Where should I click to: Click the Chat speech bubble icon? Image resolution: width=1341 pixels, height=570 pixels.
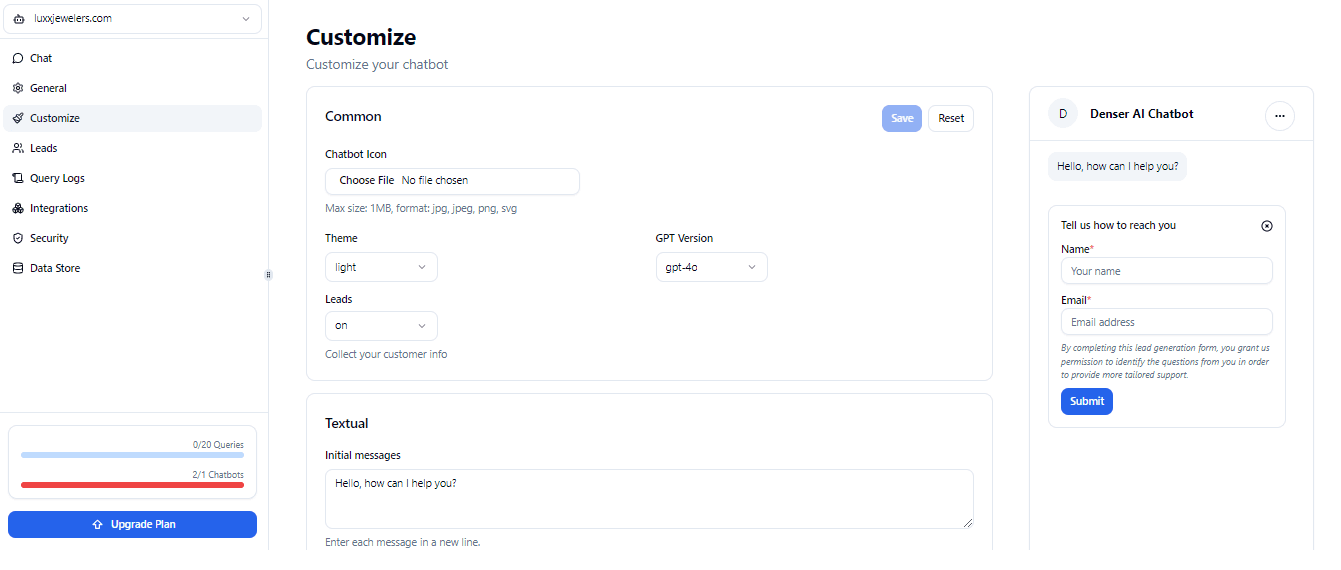(x=18, y=58)
